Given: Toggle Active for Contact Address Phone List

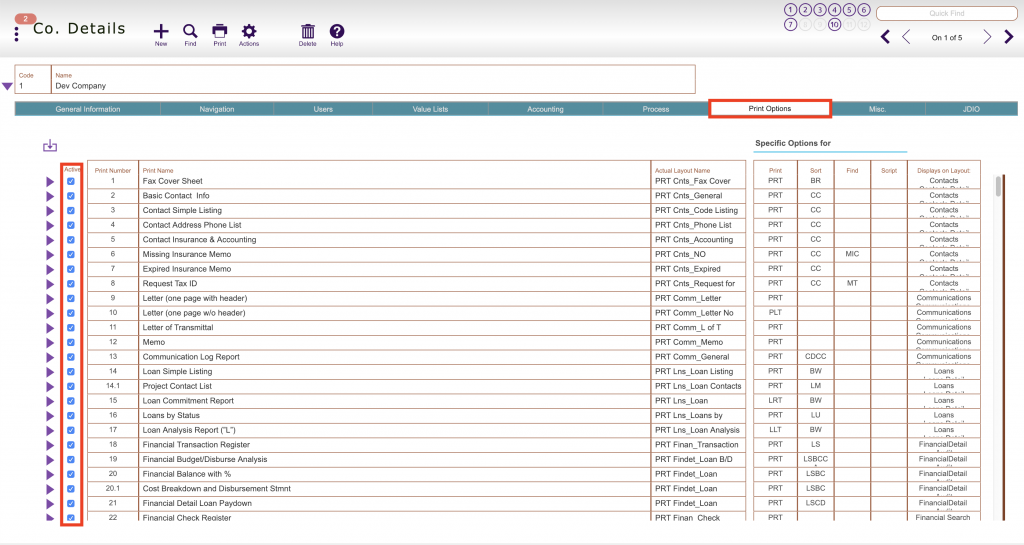Looking at the screenshot, I should 71,225.
